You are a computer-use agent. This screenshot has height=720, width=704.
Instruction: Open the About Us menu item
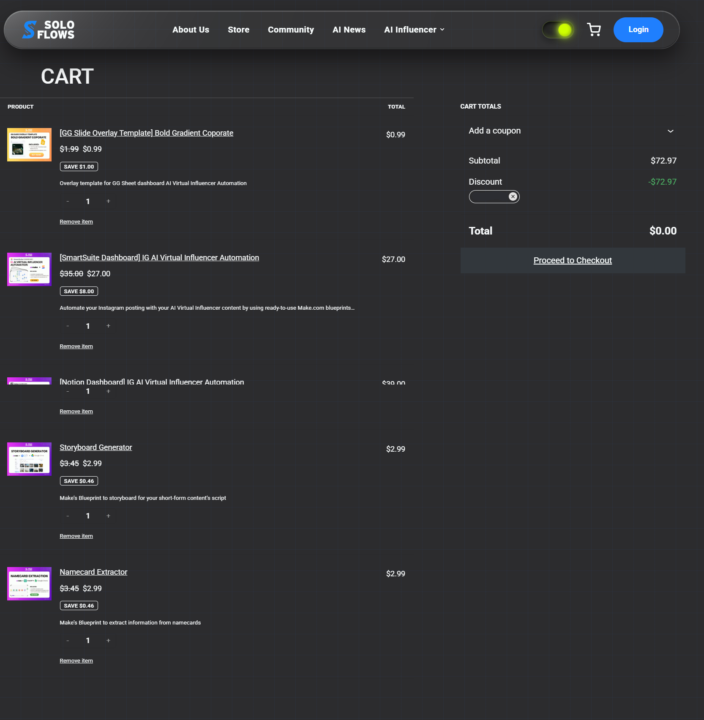pos(191,30)
